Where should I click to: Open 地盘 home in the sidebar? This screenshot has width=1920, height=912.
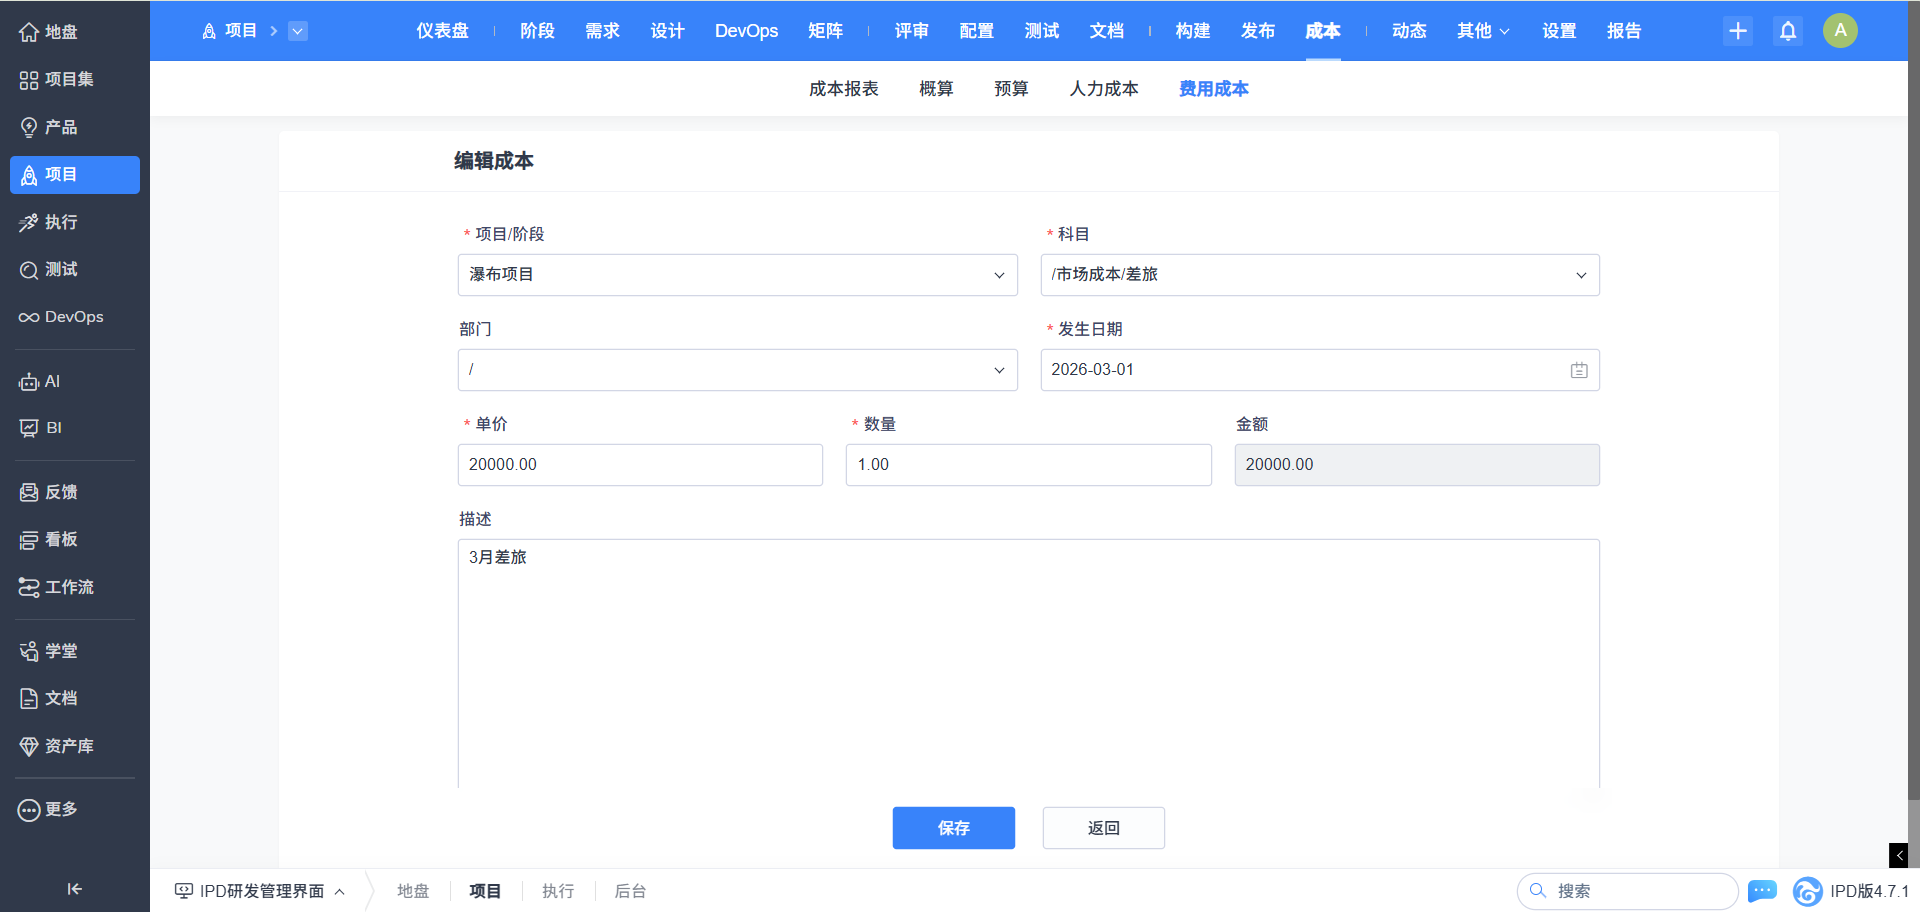pos(74,32)
